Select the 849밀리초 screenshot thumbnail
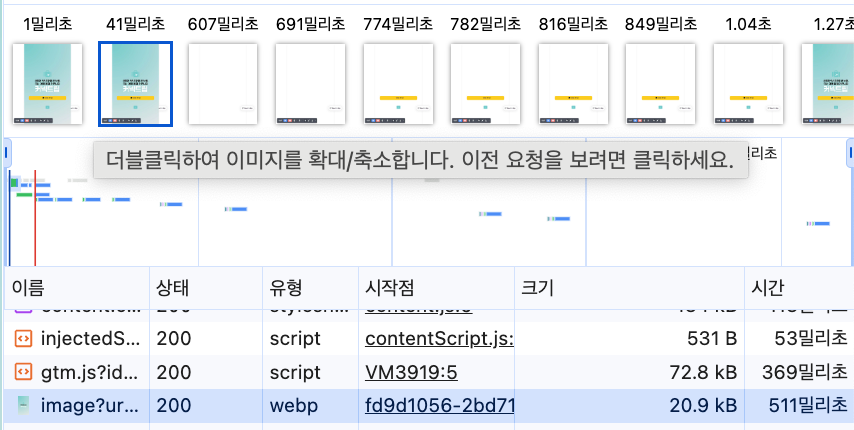 [x=660, y=84]
